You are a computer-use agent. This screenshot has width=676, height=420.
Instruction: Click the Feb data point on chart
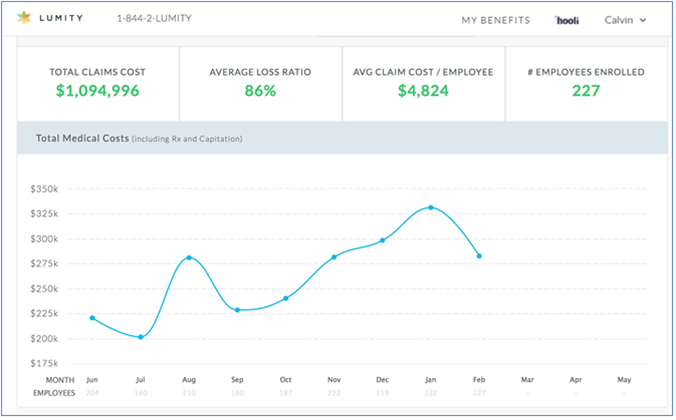click(479, 256)
